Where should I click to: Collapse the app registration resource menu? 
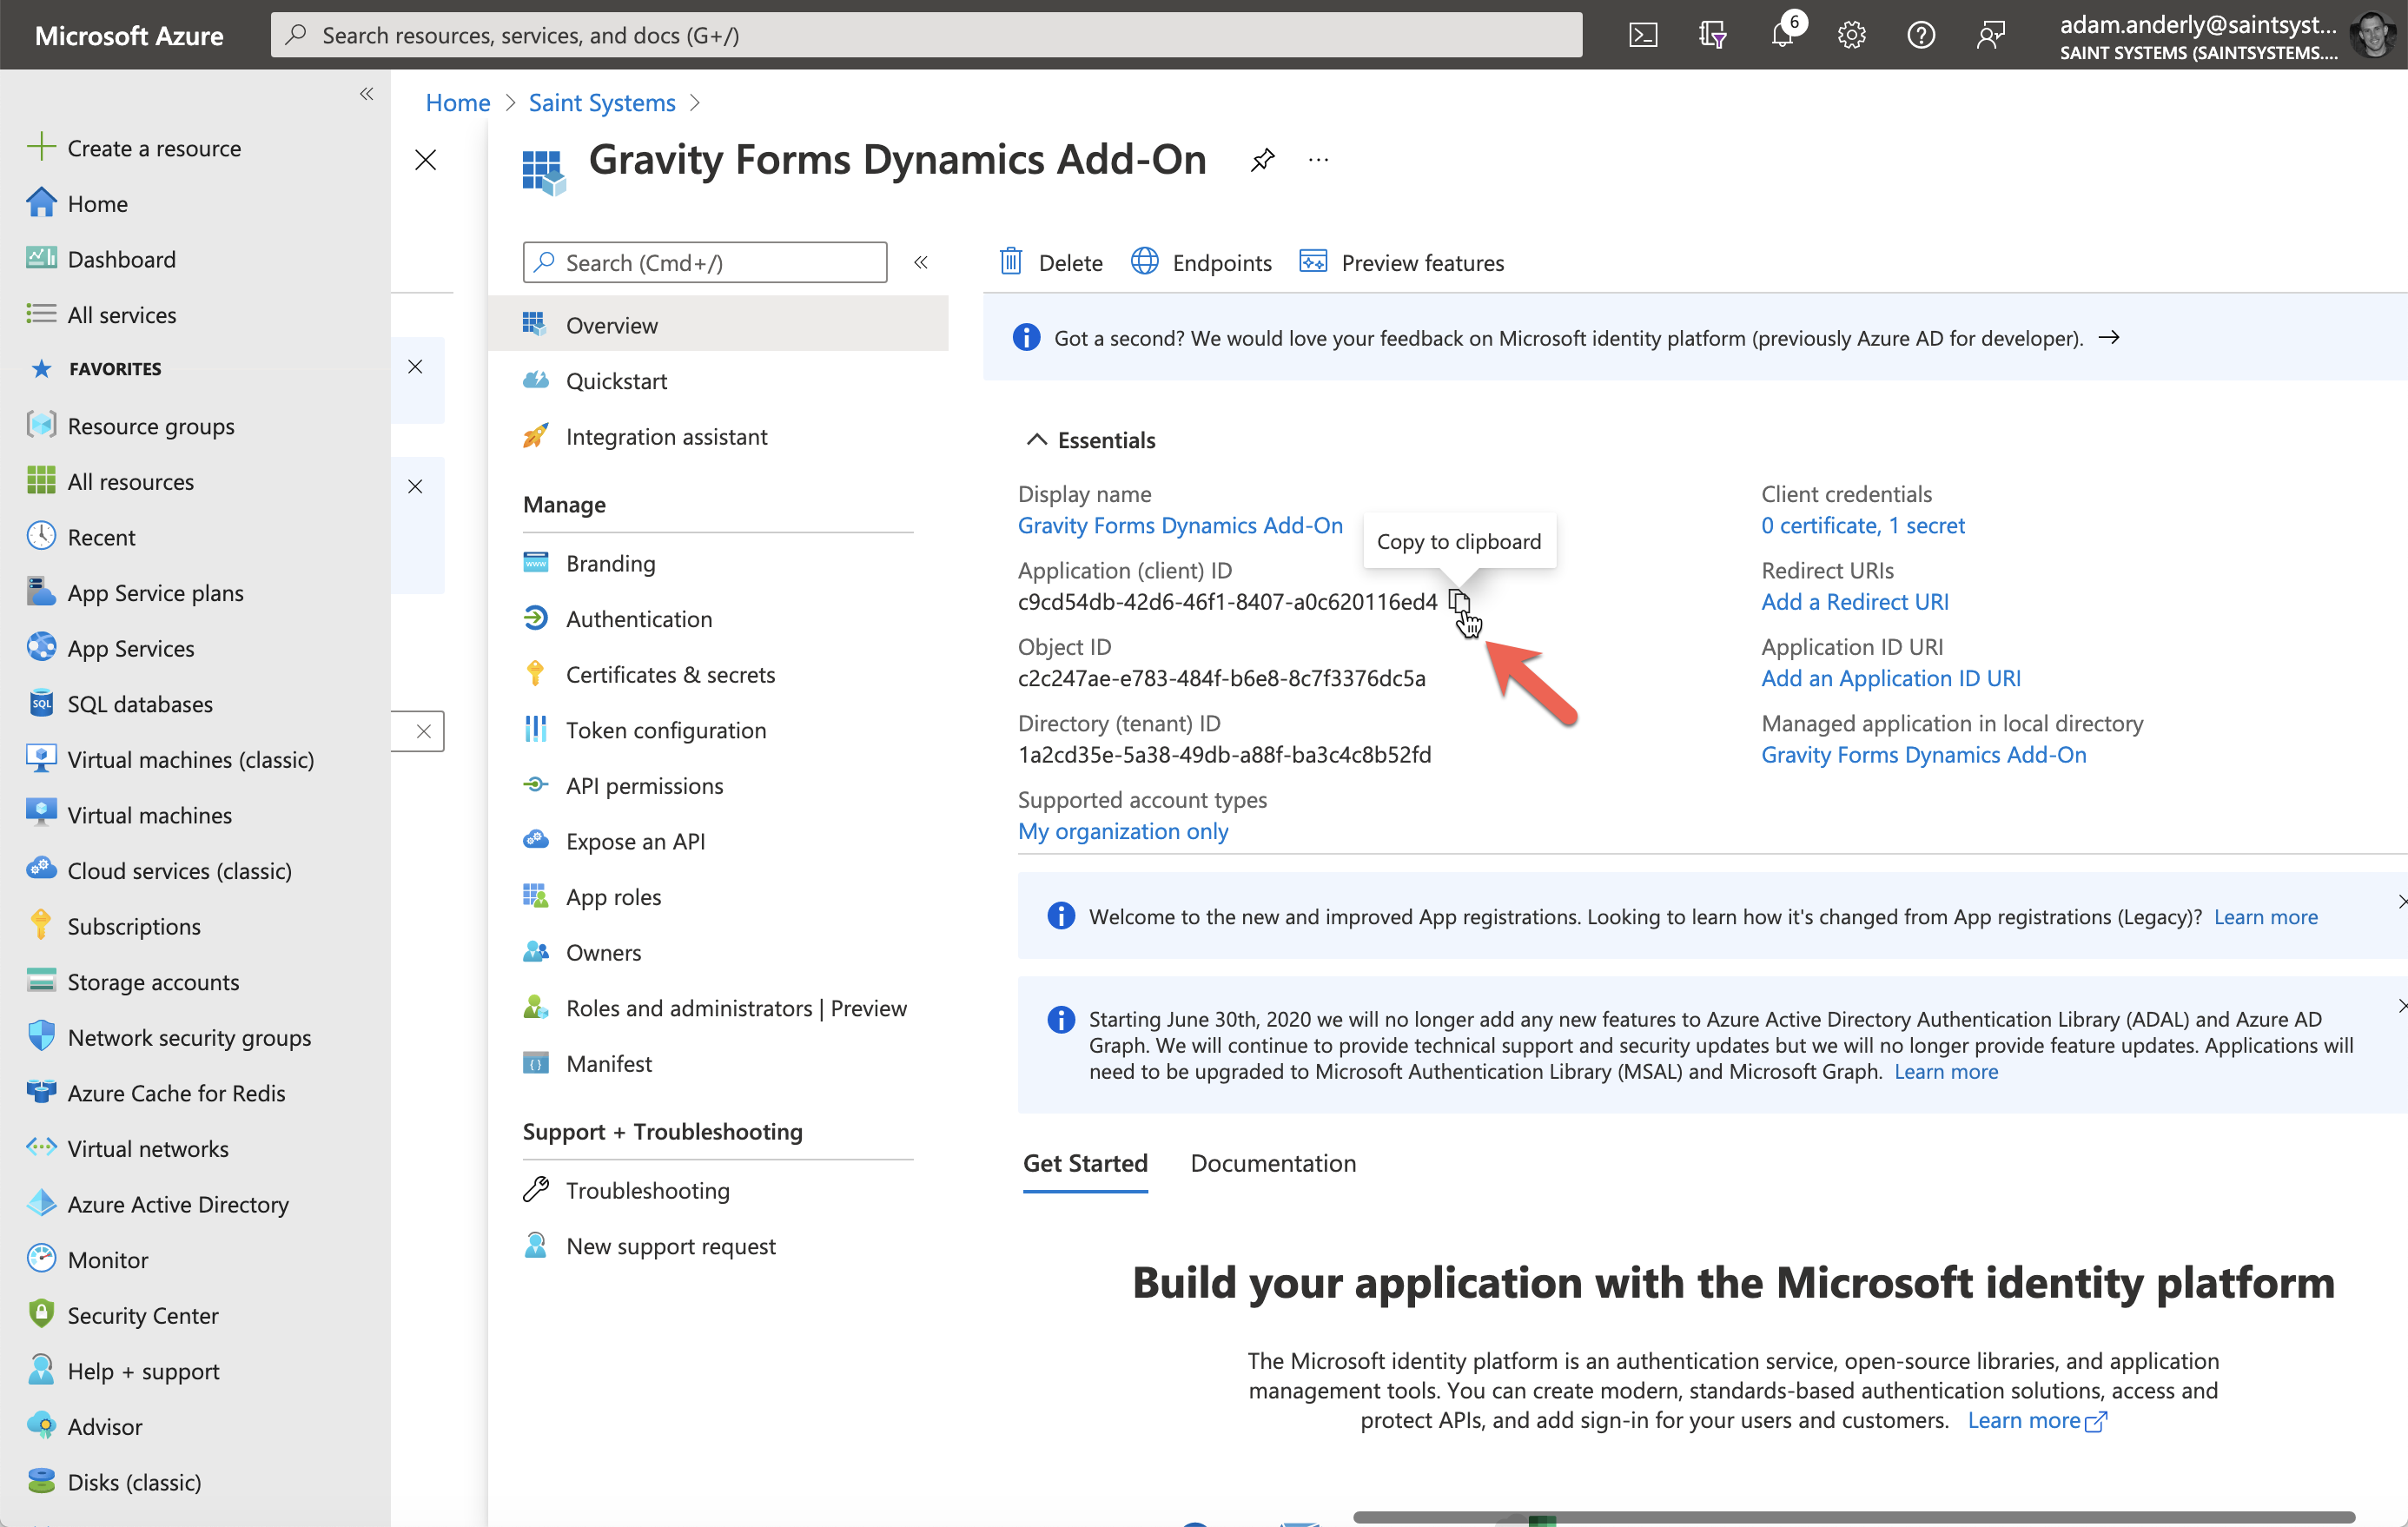click(921, 262)
